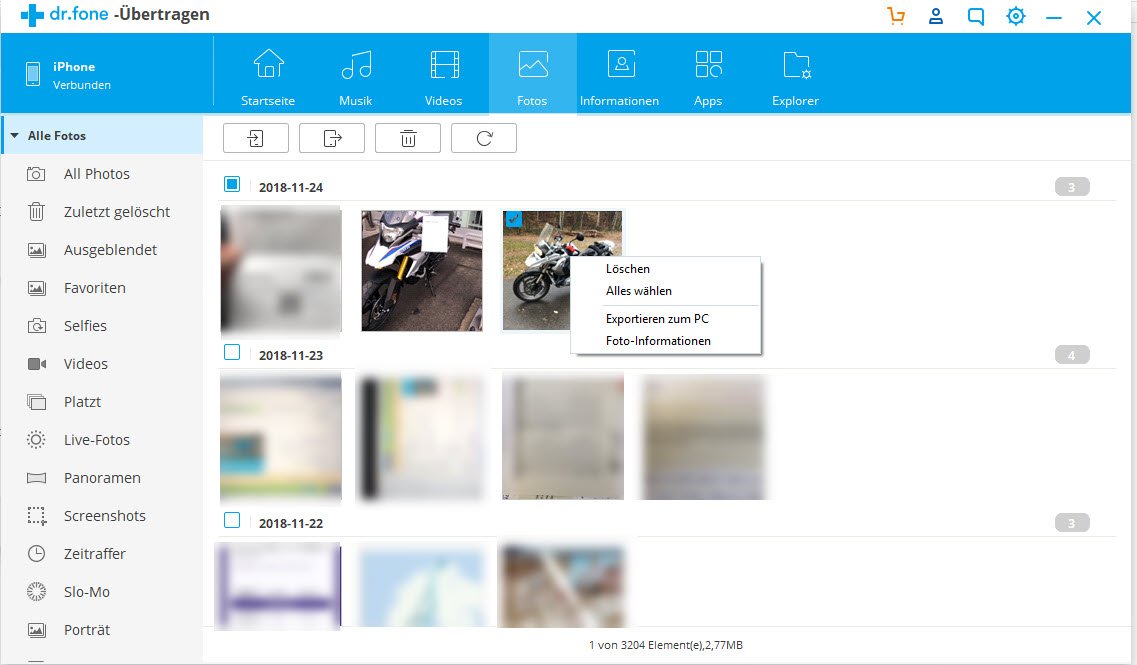
Task: Open the feedback chat icon
Action: click(x=976, y=17)
